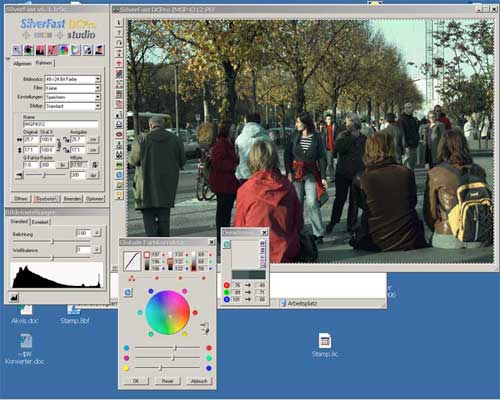Open Akvis.doc desktop icon

coord(25,313)
